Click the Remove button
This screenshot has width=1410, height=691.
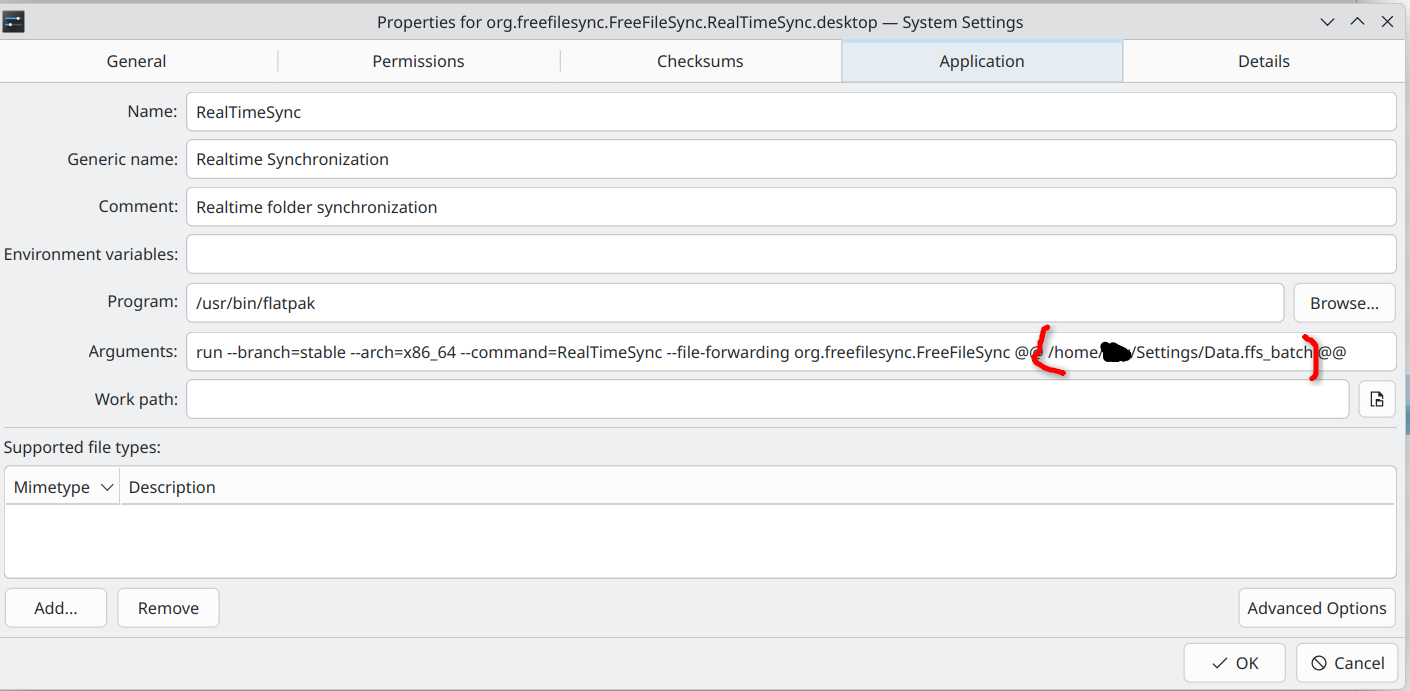[168, 608]
